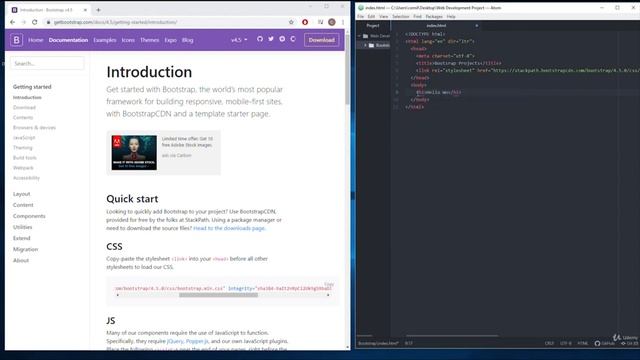Collapse the Web Development project root in Atom

pyautogui.click(x=360, y=36)
